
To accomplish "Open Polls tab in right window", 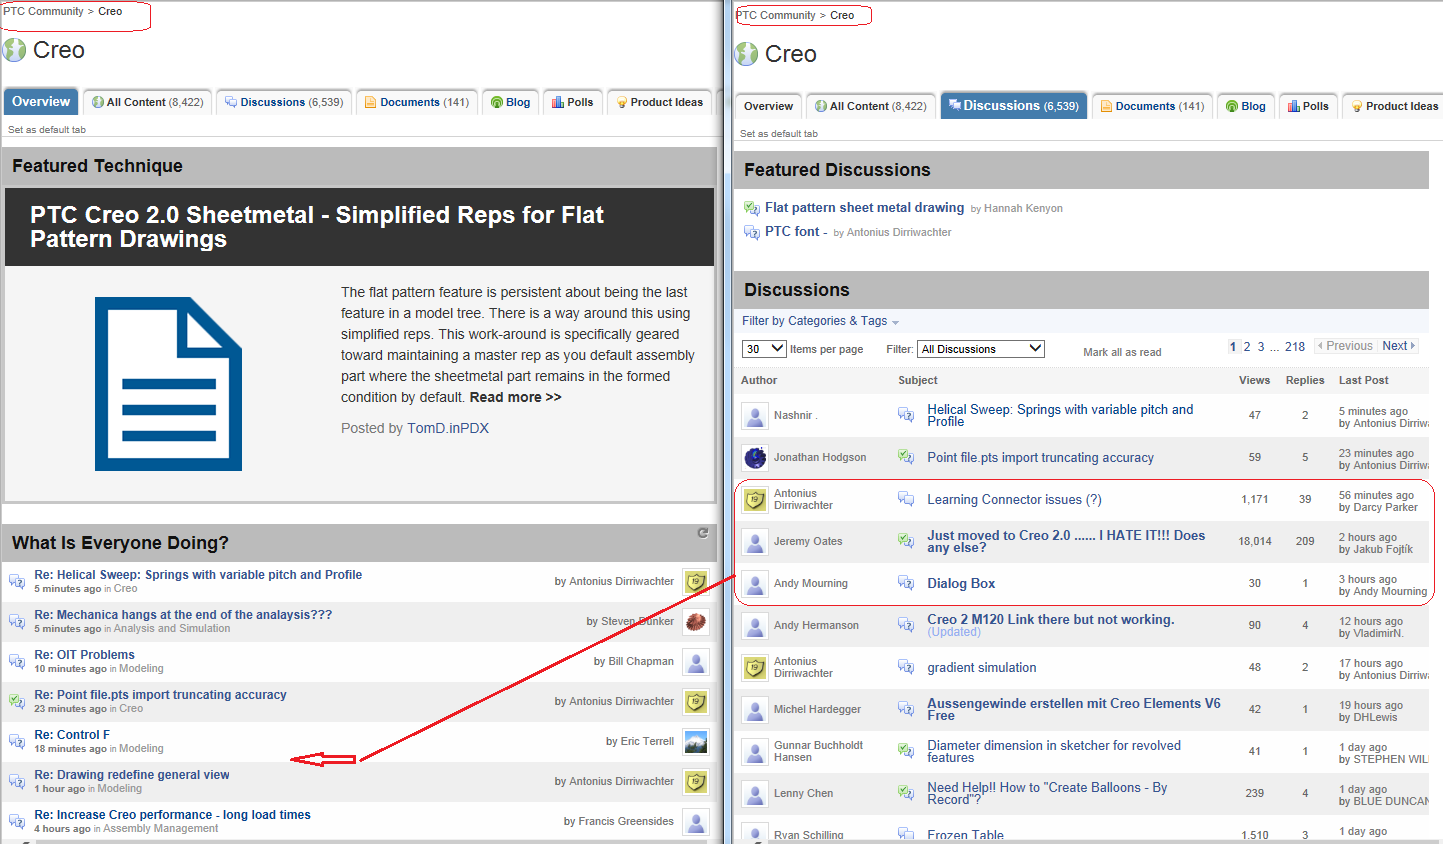I will (1308, 106).
